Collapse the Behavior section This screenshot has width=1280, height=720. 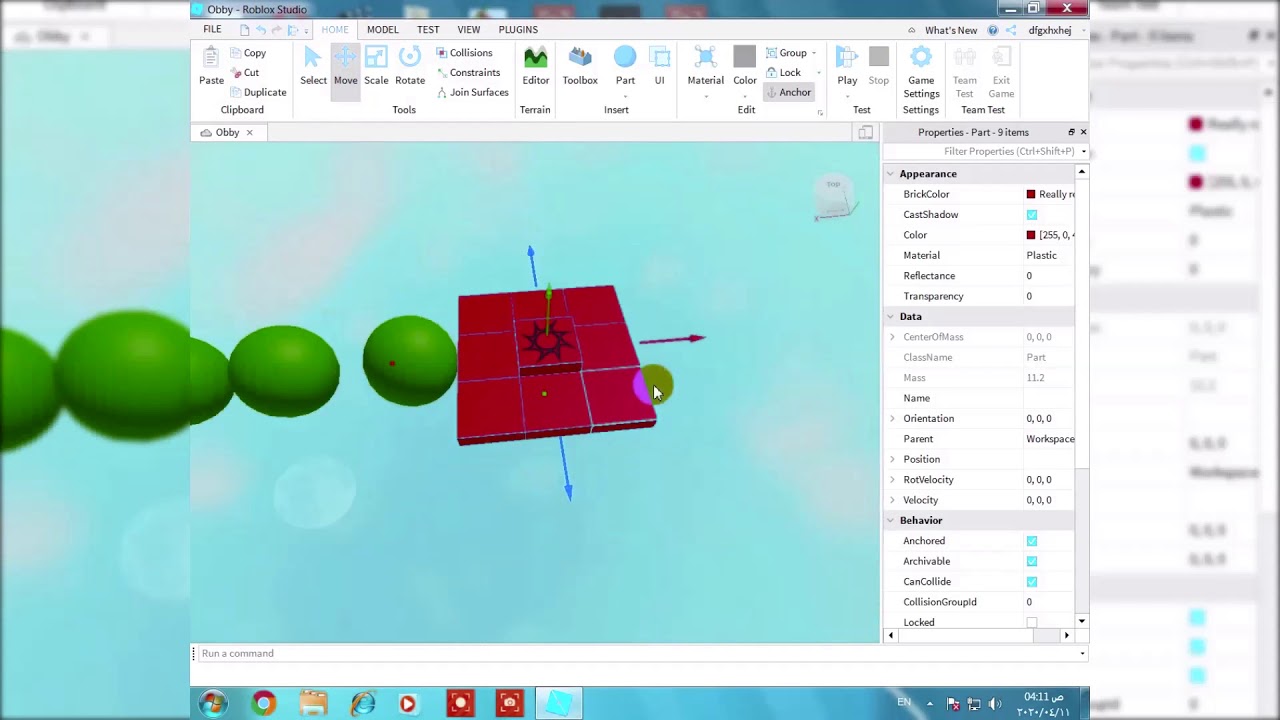tap(890, 520)
